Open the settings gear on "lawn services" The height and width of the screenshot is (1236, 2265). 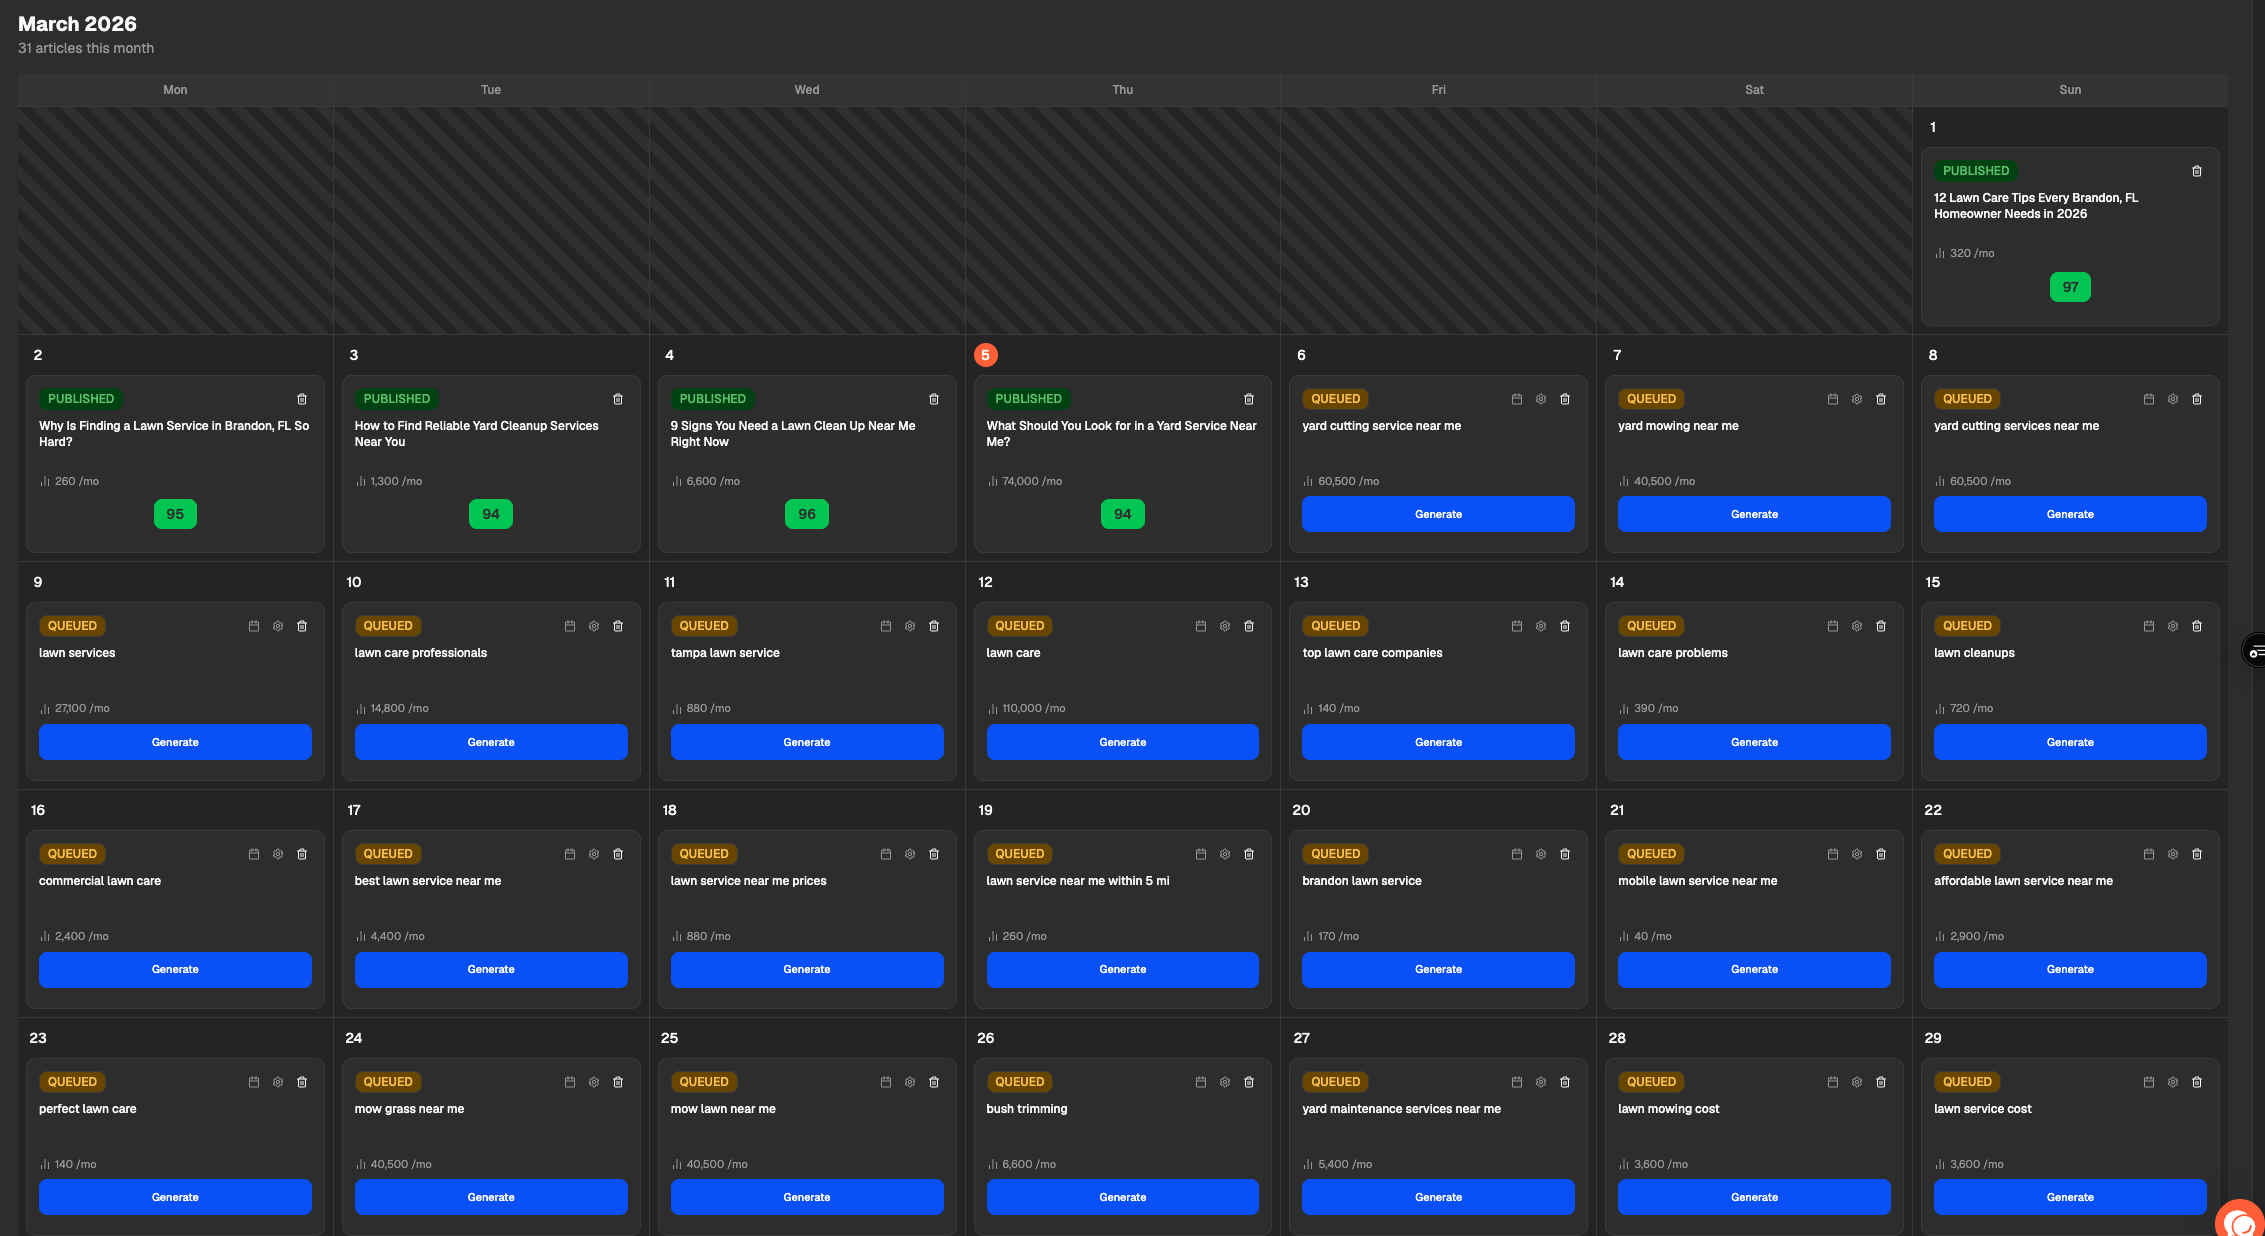tap(277, 625)
